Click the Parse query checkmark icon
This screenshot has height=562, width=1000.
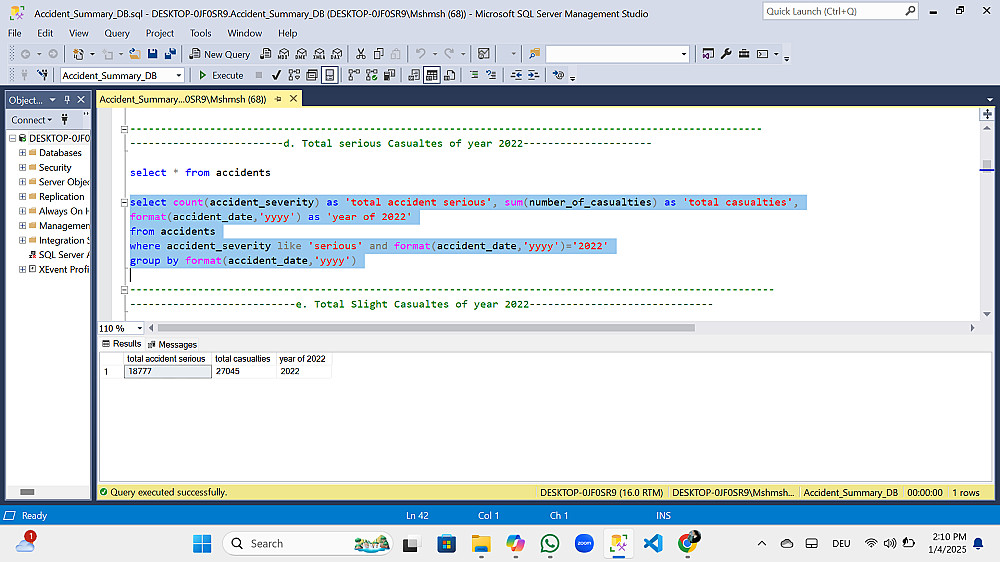(x=276, y=75)
